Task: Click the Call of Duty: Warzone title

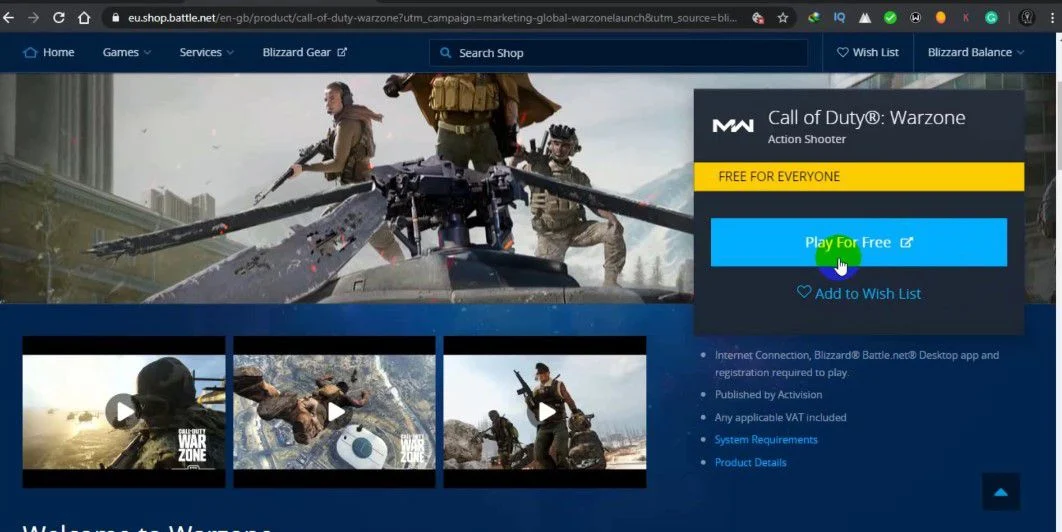Action: pyautogui.click(x=866, y=117)
